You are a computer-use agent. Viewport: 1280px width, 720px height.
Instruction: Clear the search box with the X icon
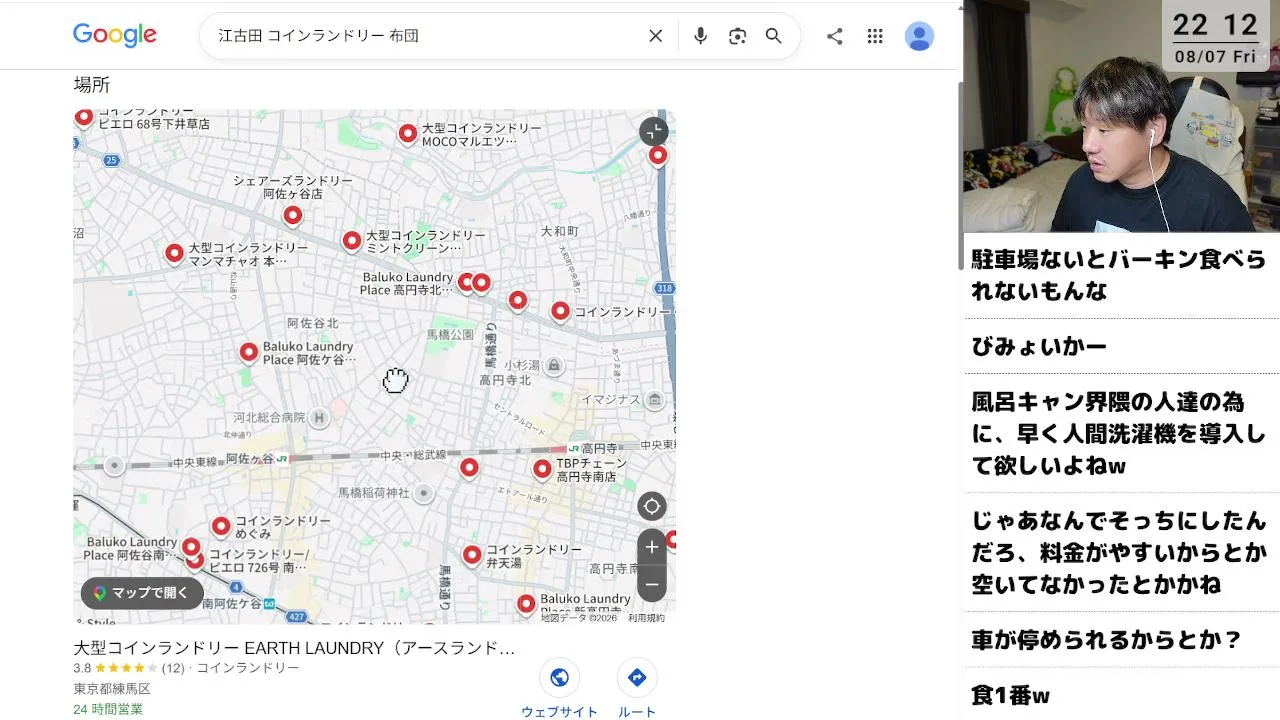655,36
